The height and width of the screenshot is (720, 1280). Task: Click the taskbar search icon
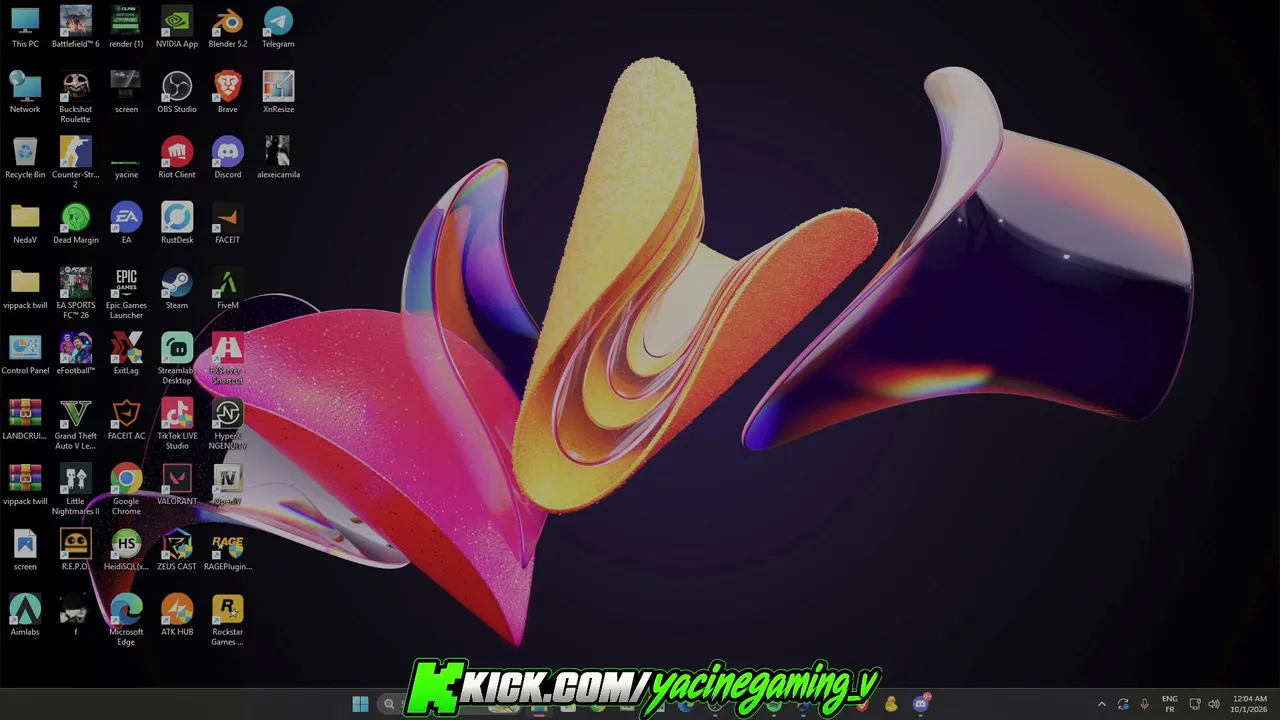(389, 704)
